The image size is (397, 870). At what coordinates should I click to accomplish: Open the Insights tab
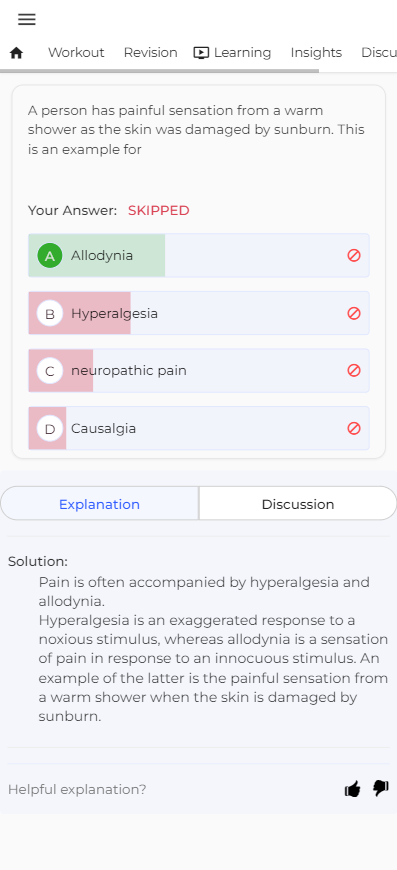point(316,53)
